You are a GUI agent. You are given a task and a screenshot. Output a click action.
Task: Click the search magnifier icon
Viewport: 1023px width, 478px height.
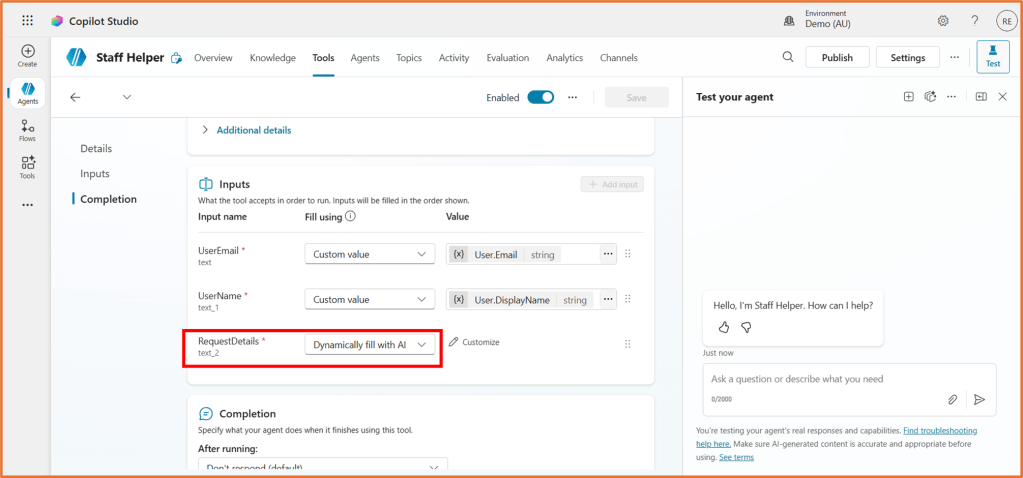click(x=788, y=57)
